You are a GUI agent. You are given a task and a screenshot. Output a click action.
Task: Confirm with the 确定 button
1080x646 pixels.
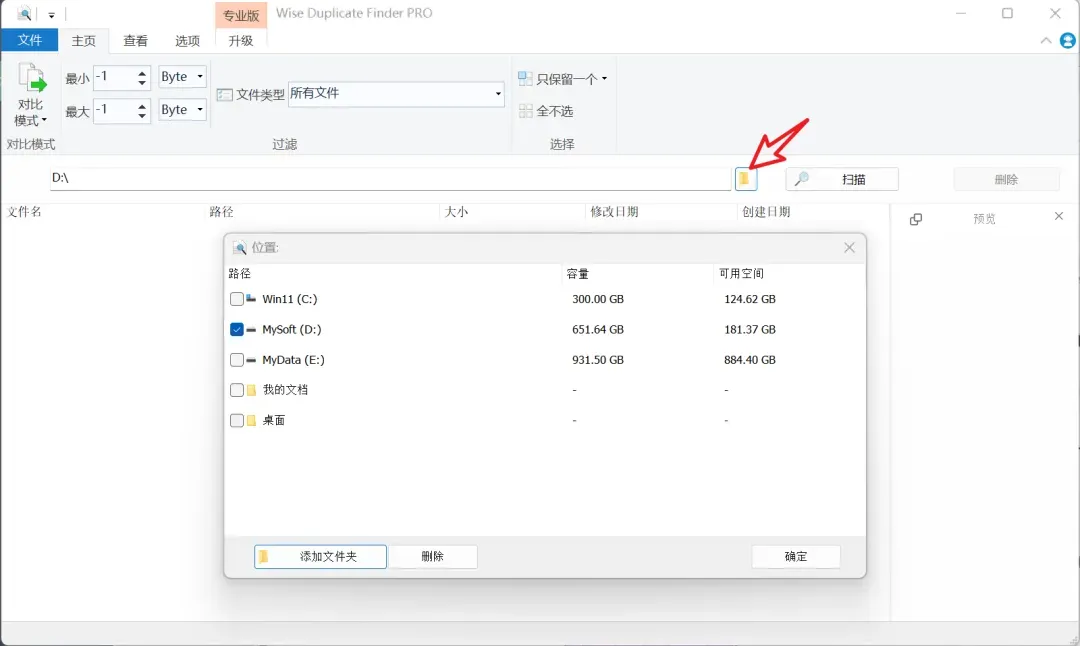796,556
